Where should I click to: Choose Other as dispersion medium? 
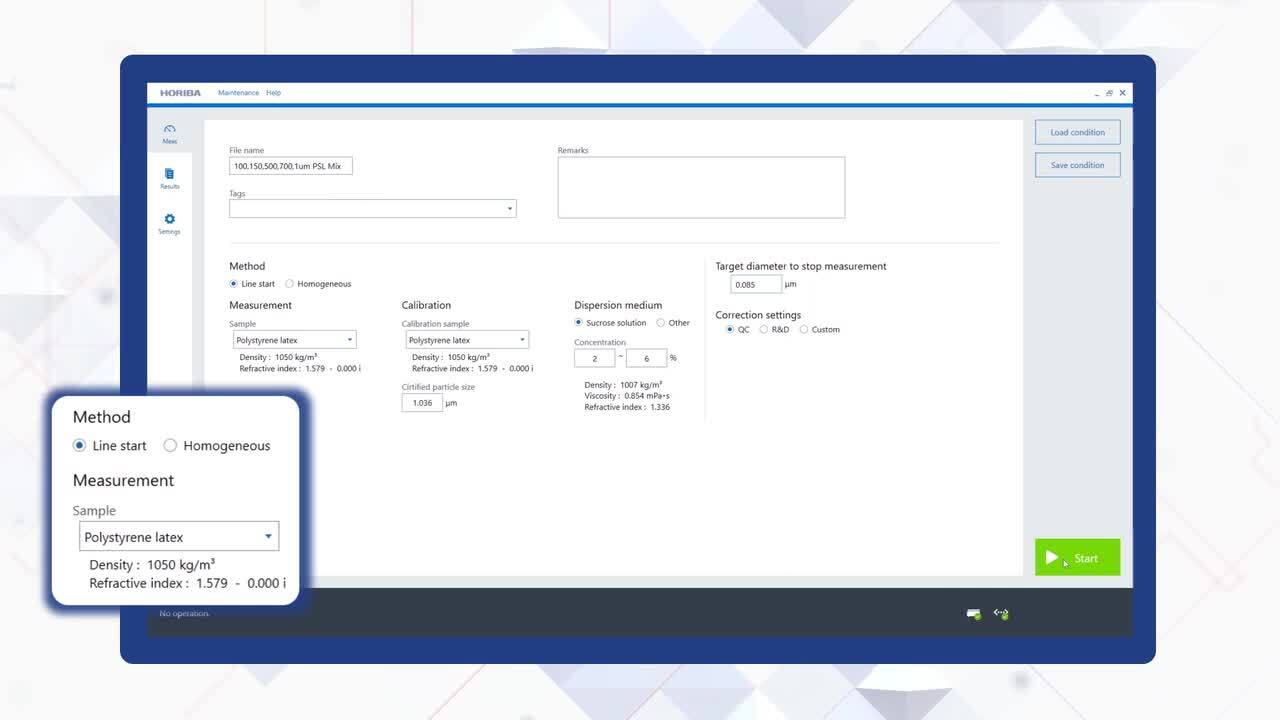pos(661,323)
